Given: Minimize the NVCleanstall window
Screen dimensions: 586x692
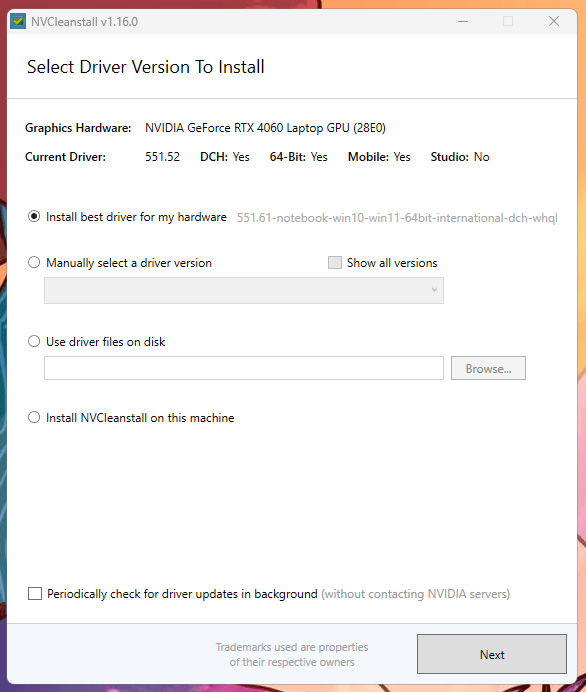Looking at the screenshot, I should pyautogui.click(x=463, y=21).
